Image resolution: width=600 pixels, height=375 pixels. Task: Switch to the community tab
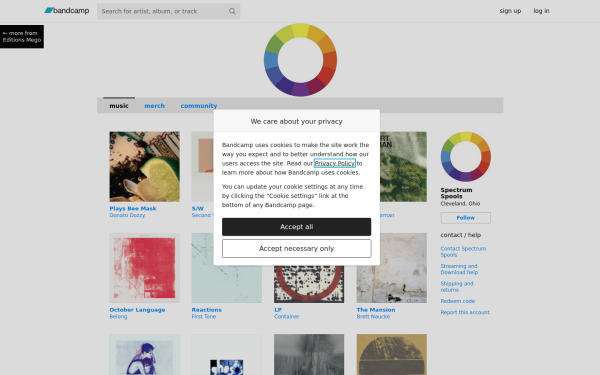click(199, 106)
